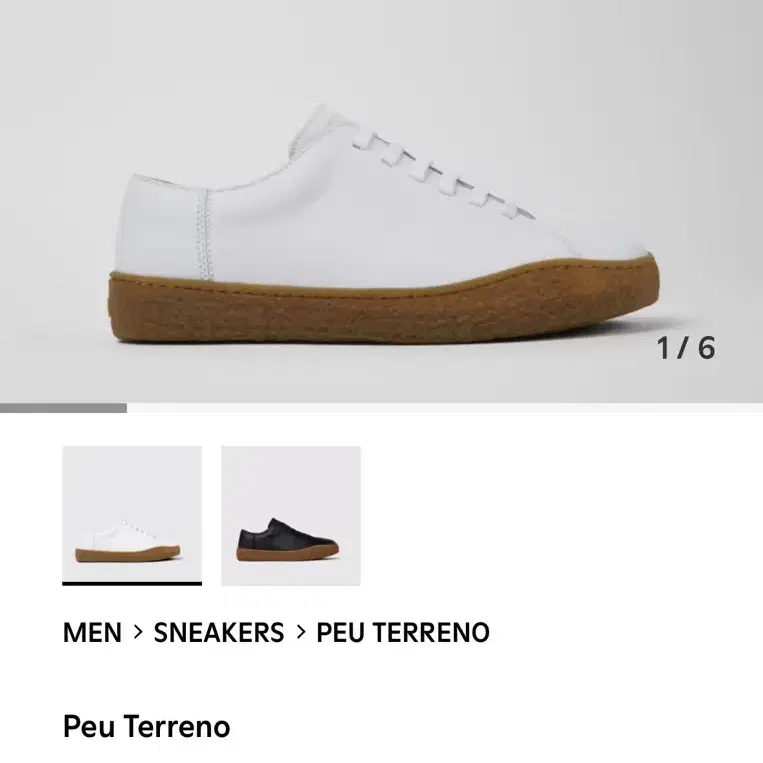The width and height of the screenshot is (763, 763).
Task: Click the black underline below selected thumbnail
Action: point(132,583)
